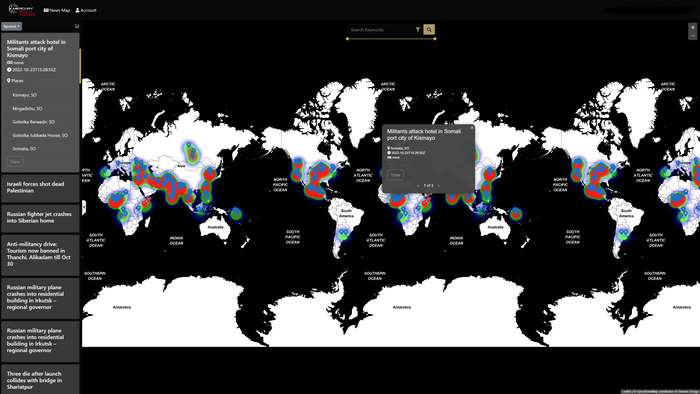Click the Mercury logo in header

(22, 10)
